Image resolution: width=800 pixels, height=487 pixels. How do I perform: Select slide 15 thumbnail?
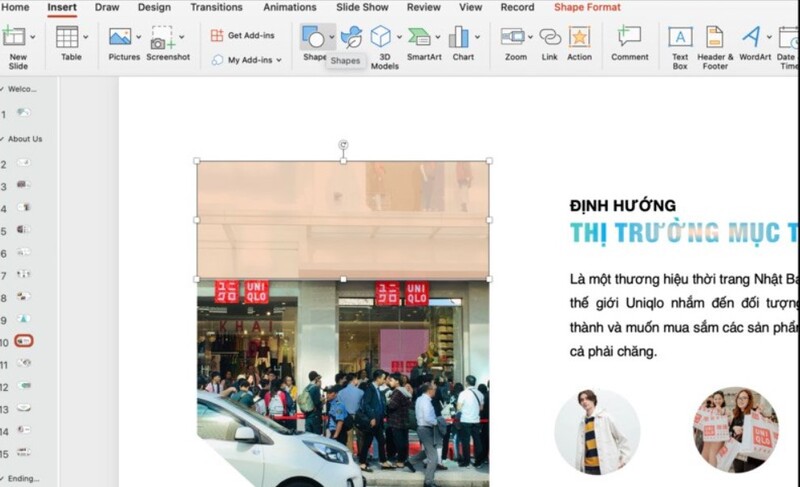(23, 452)
